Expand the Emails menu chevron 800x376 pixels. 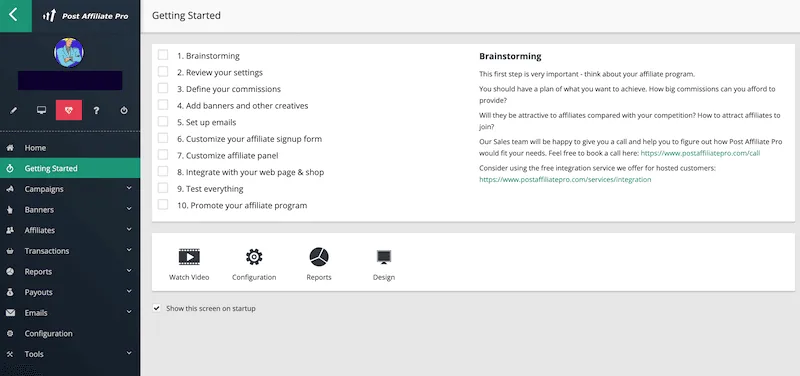(129, 312)
